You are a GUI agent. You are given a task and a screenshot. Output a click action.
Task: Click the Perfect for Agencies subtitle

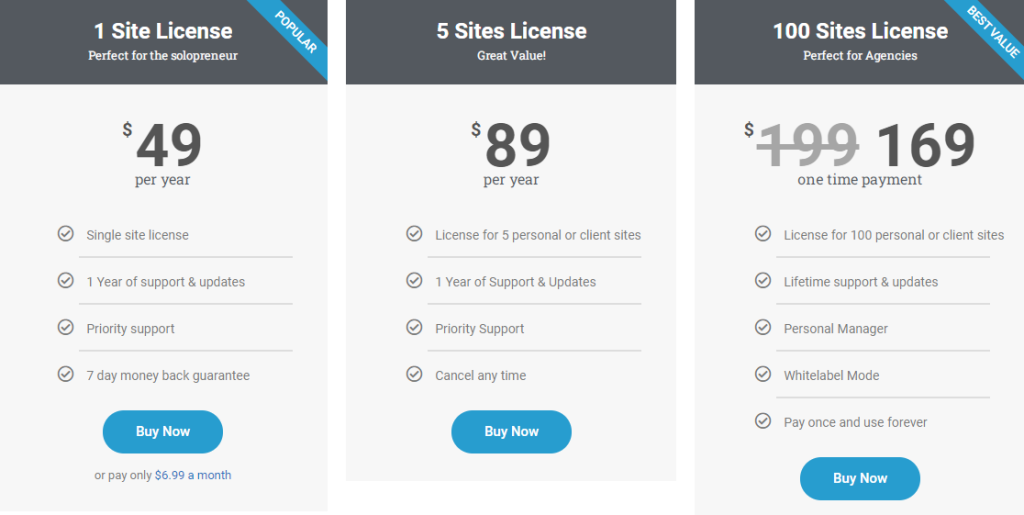point(860,55)
